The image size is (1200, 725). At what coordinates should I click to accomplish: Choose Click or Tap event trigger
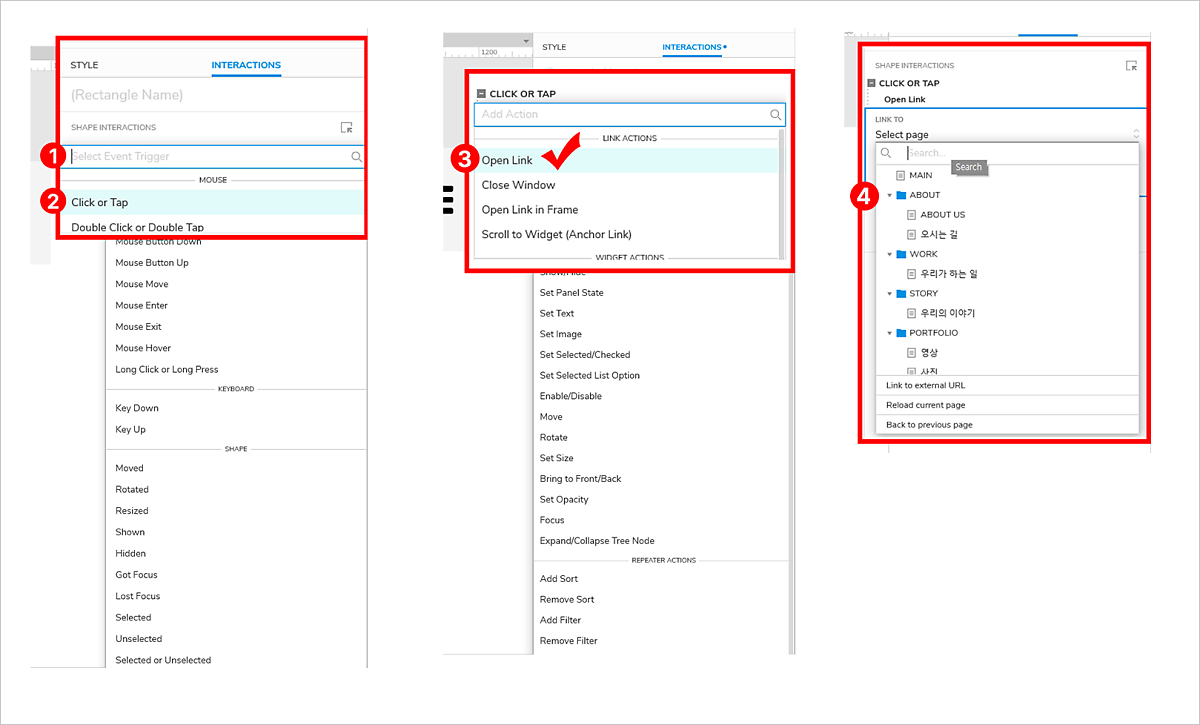[212, 202]
